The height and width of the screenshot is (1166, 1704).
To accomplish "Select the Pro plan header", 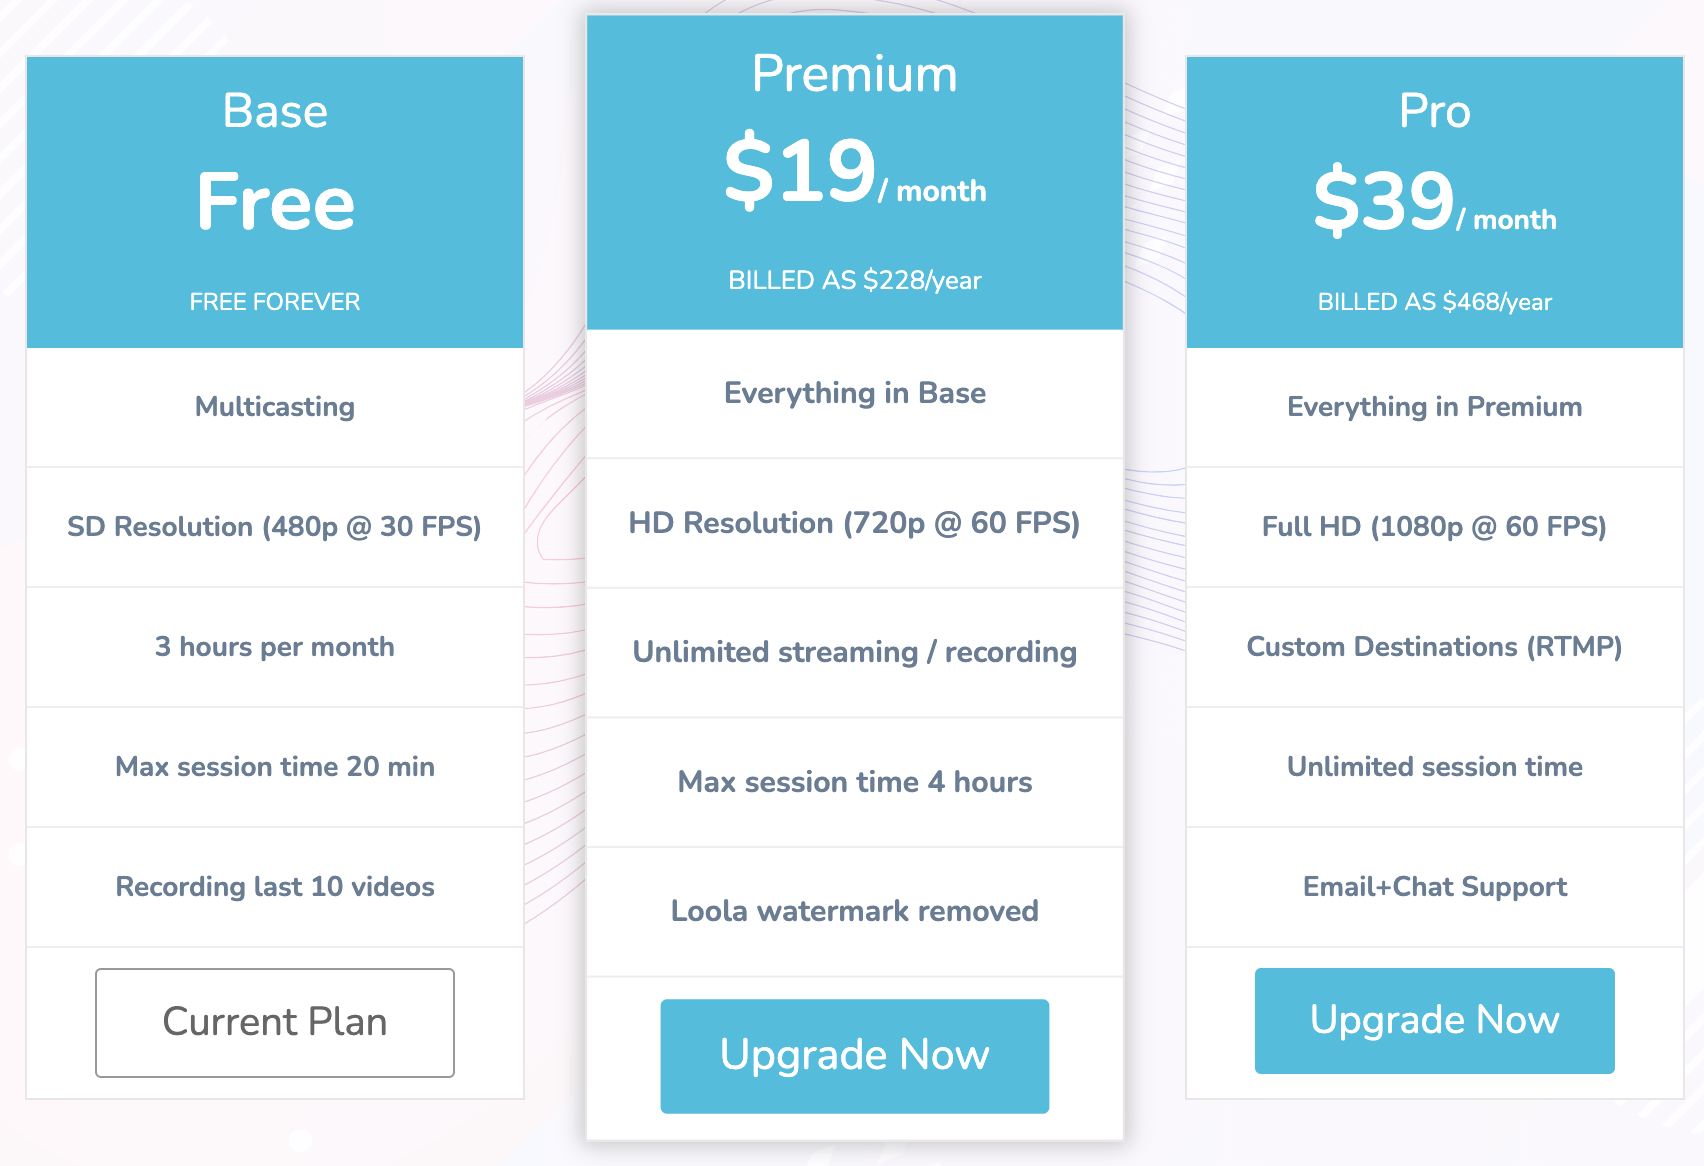I will [x=1434, y=112].
